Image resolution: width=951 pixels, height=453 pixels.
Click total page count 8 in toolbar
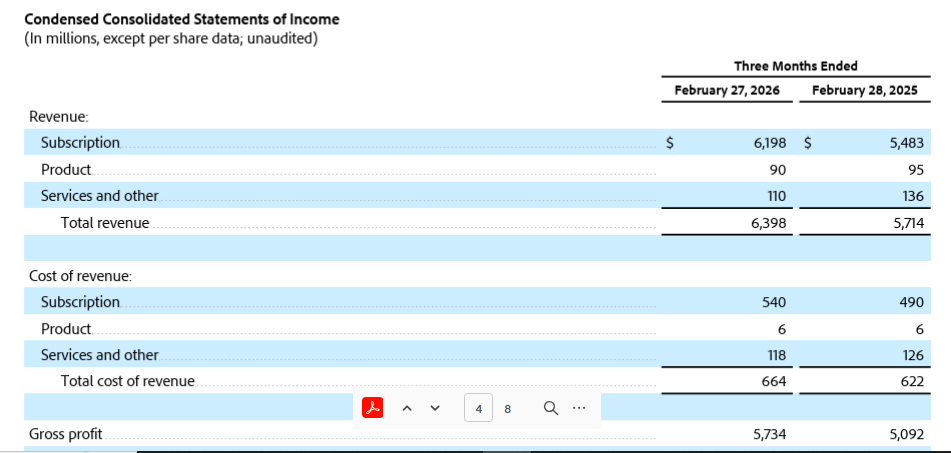point(508,409)
